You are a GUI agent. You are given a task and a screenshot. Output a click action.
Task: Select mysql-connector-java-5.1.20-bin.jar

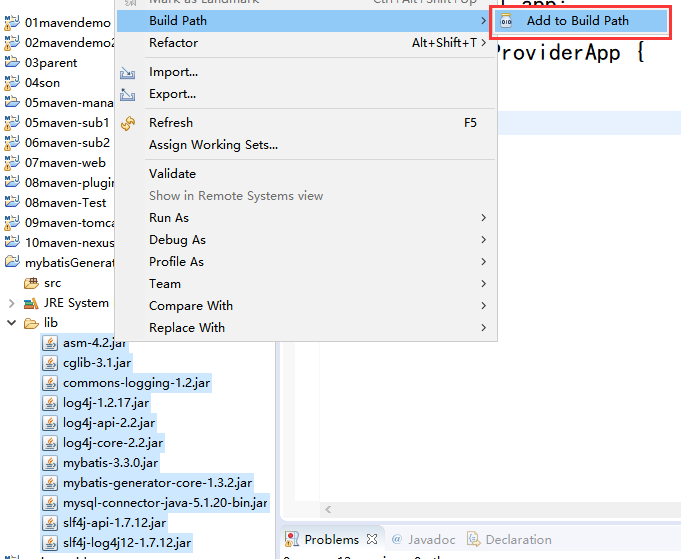165,503
